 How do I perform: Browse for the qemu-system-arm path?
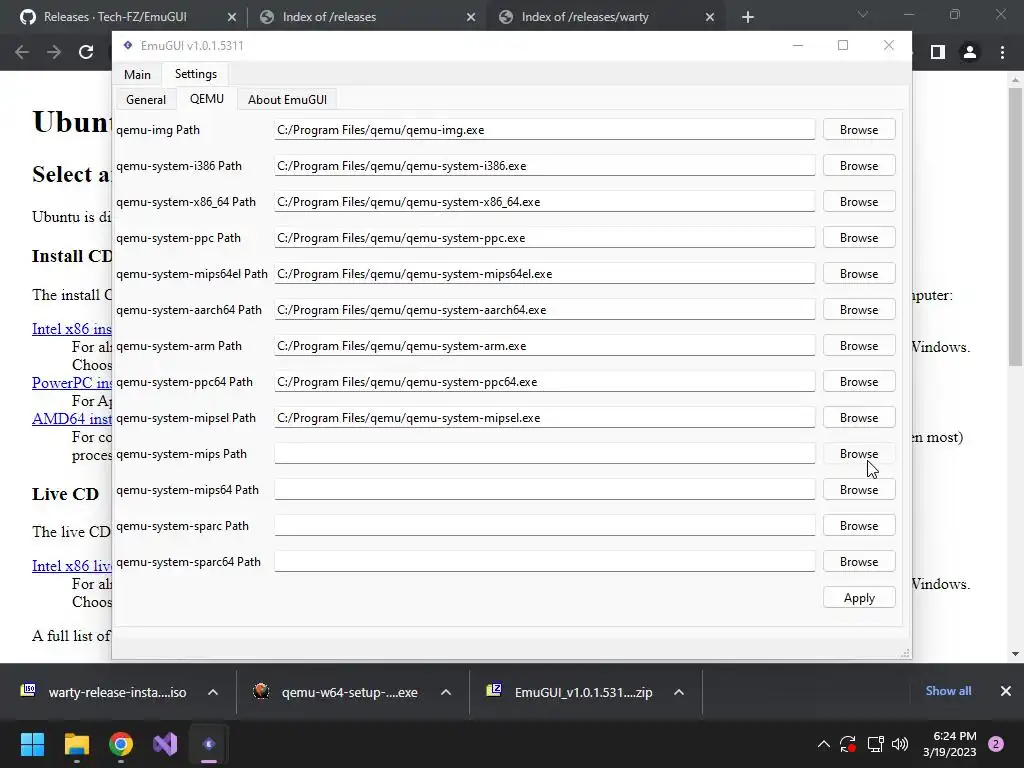pyautogui.click(x=859, y=345)
